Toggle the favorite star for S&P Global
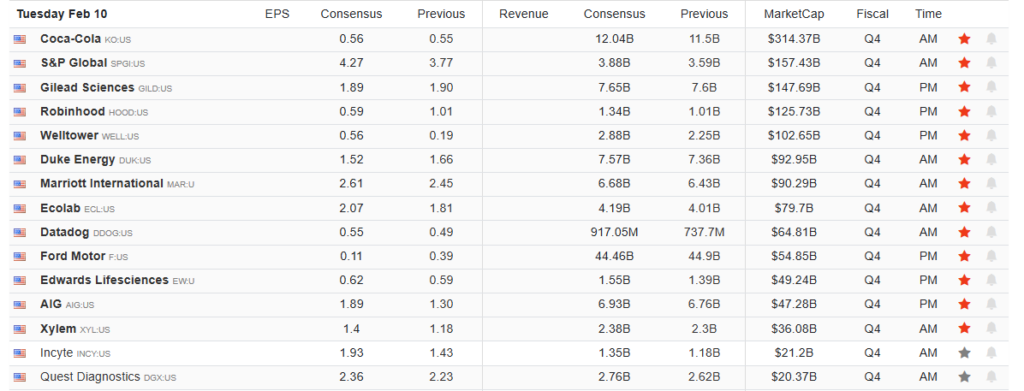This screenshot has height=391, width=1024. click(x=964, y=63)
